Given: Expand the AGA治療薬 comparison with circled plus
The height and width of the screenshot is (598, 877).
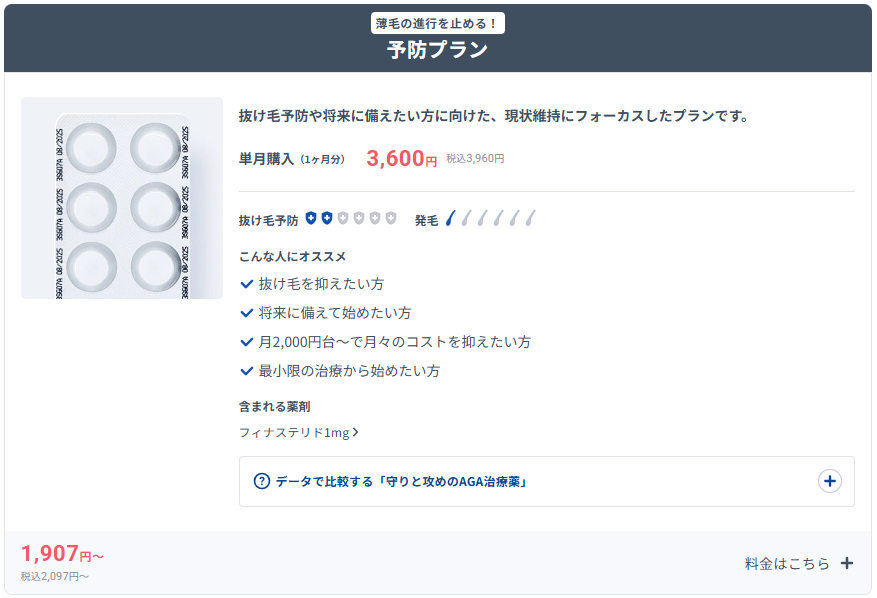Looking at the screenshot, I should pos(829,481).
